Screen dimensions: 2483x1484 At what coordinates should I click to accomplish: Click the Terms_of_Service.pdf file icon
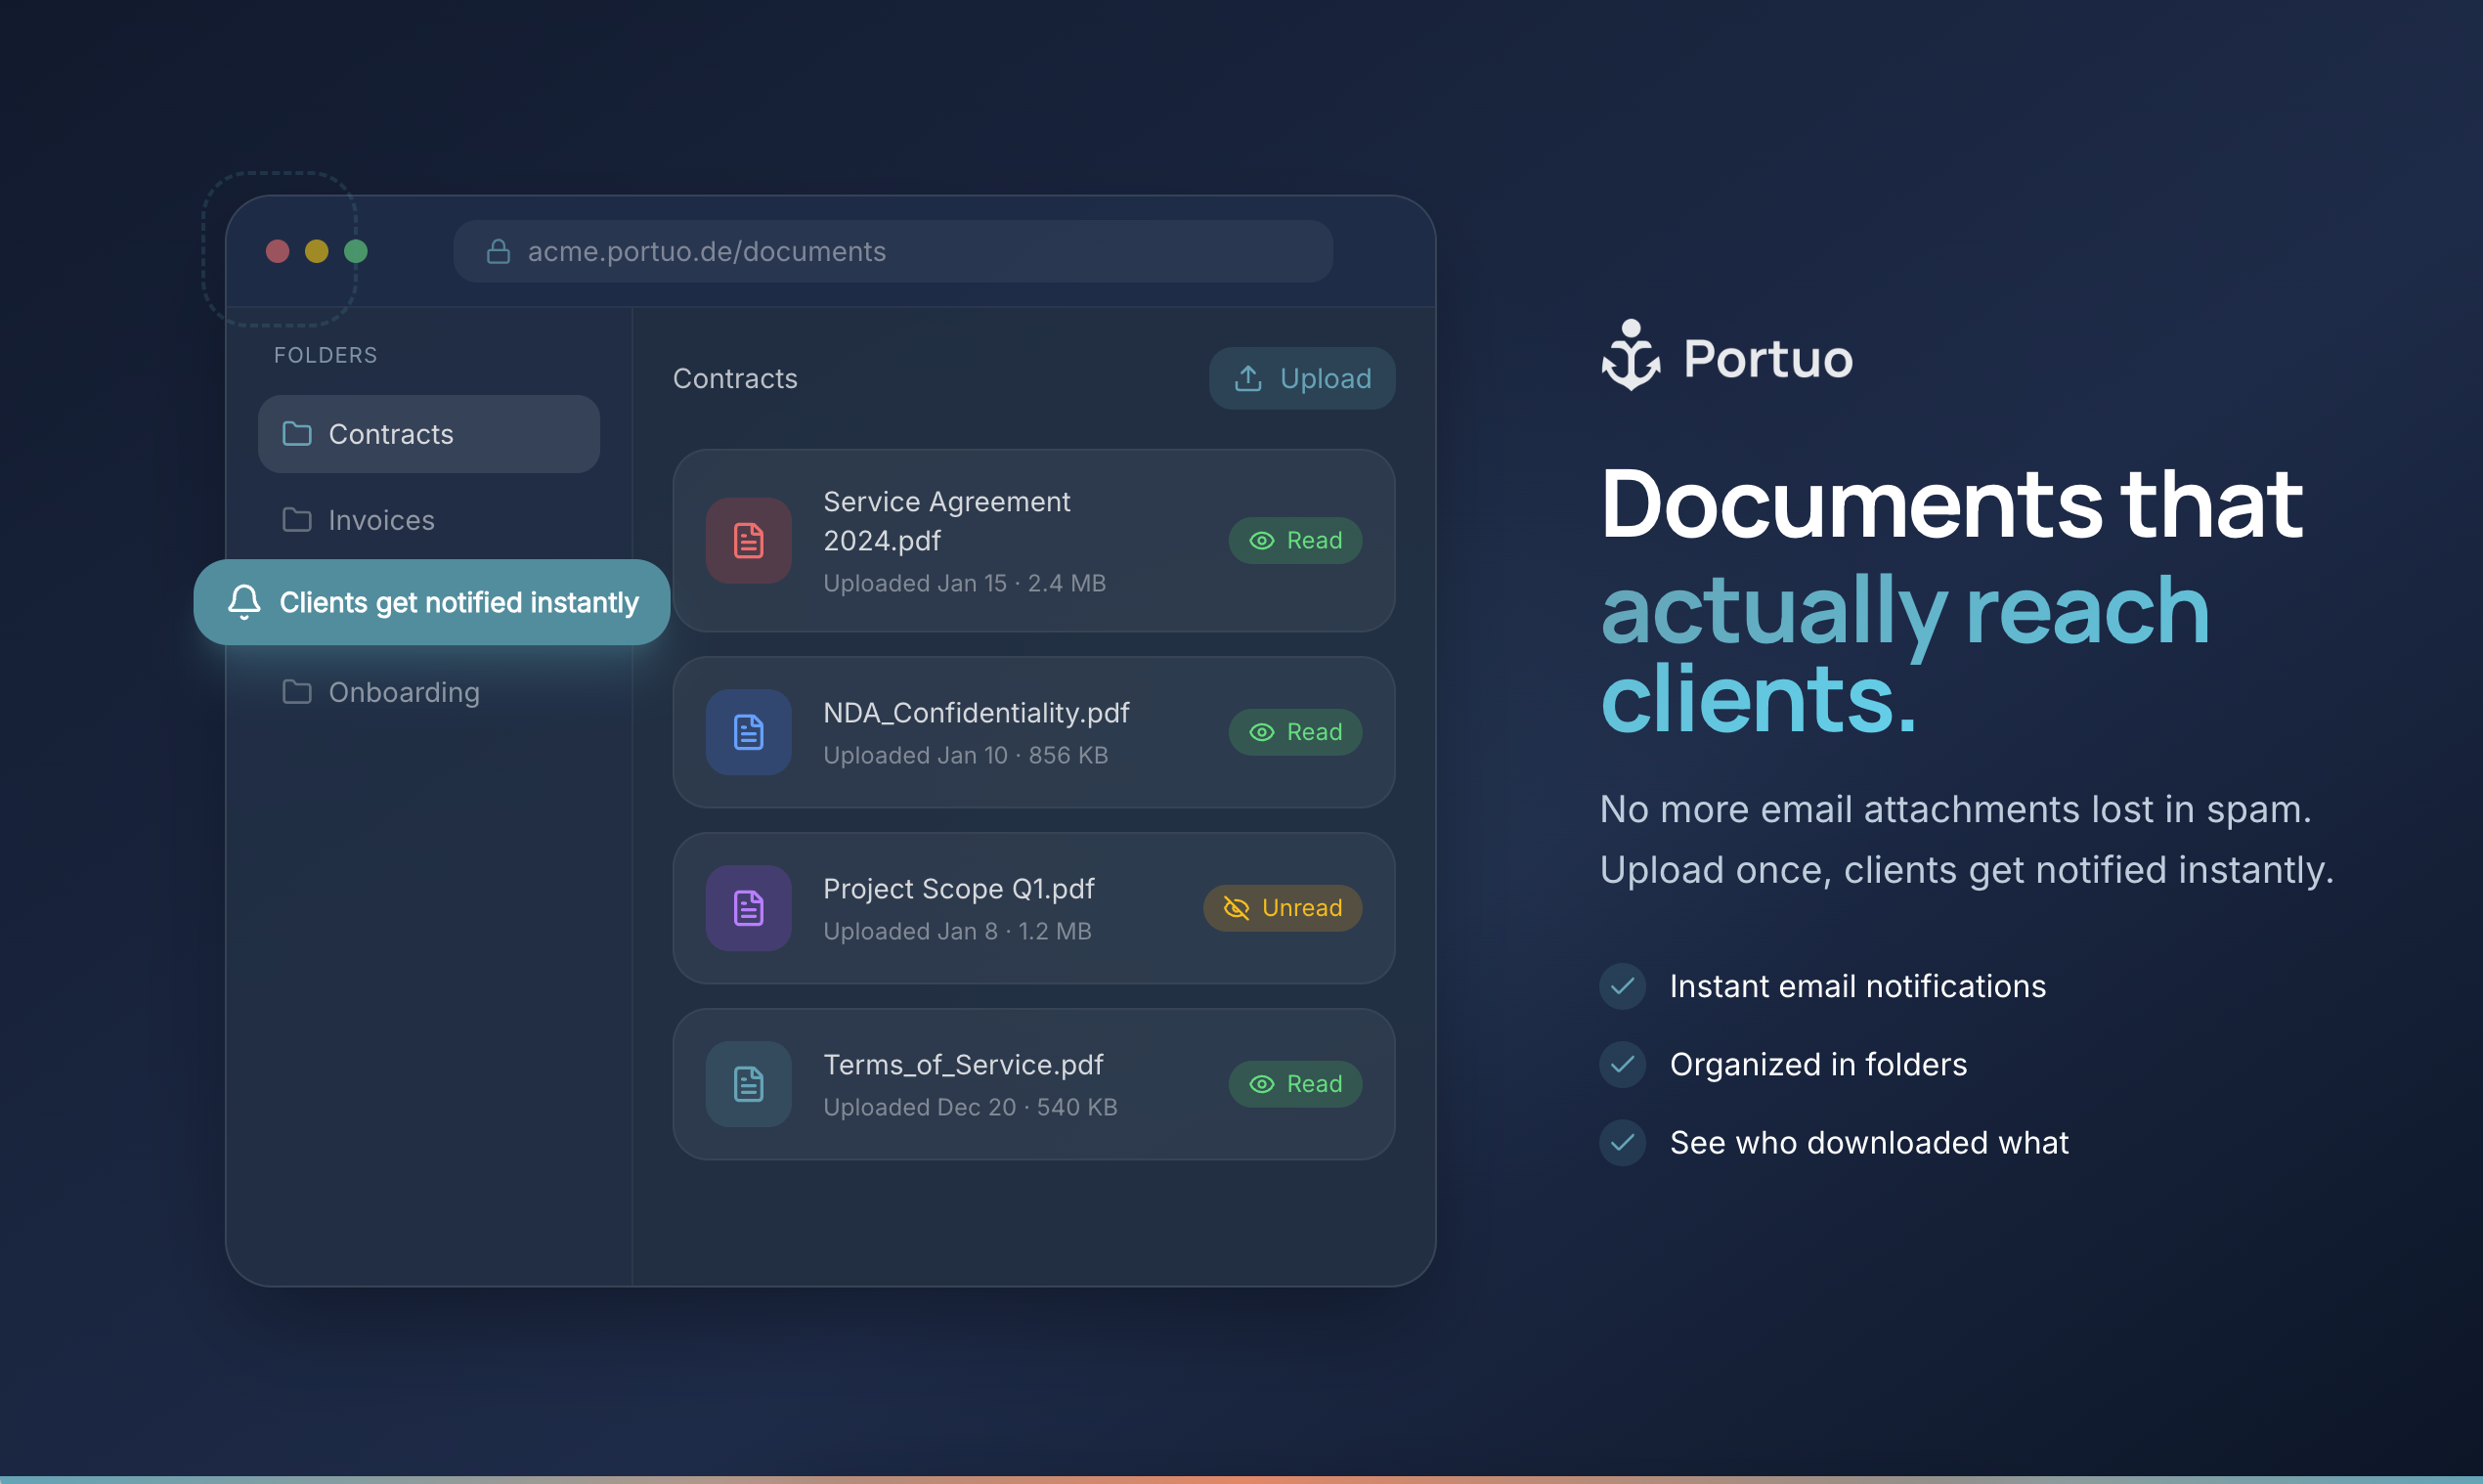pyautogui.click(x=748, y=1083)
